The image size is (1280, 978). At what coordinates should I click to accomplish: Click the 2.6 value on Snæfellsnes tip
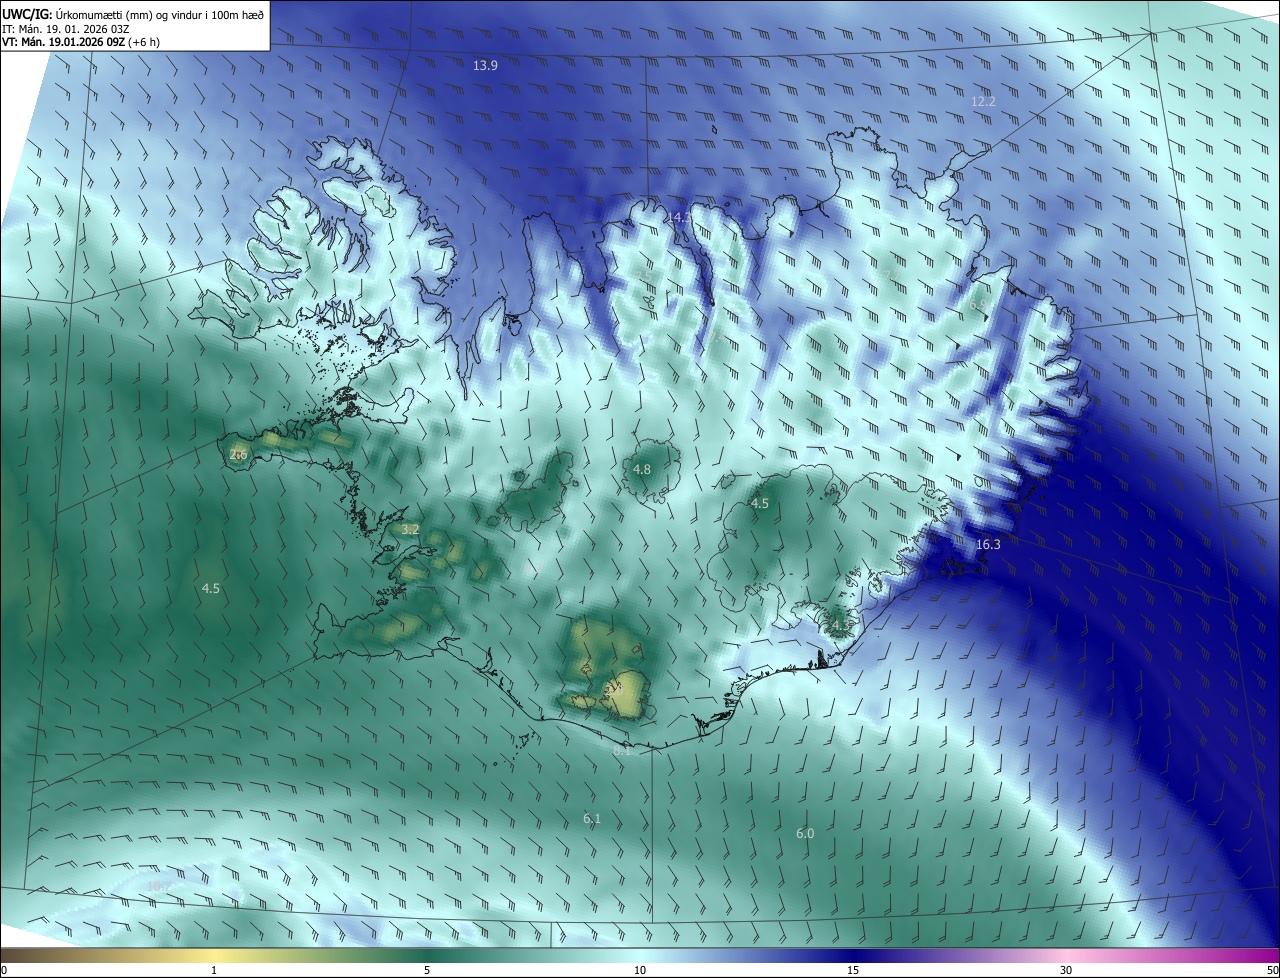(238, 455)
